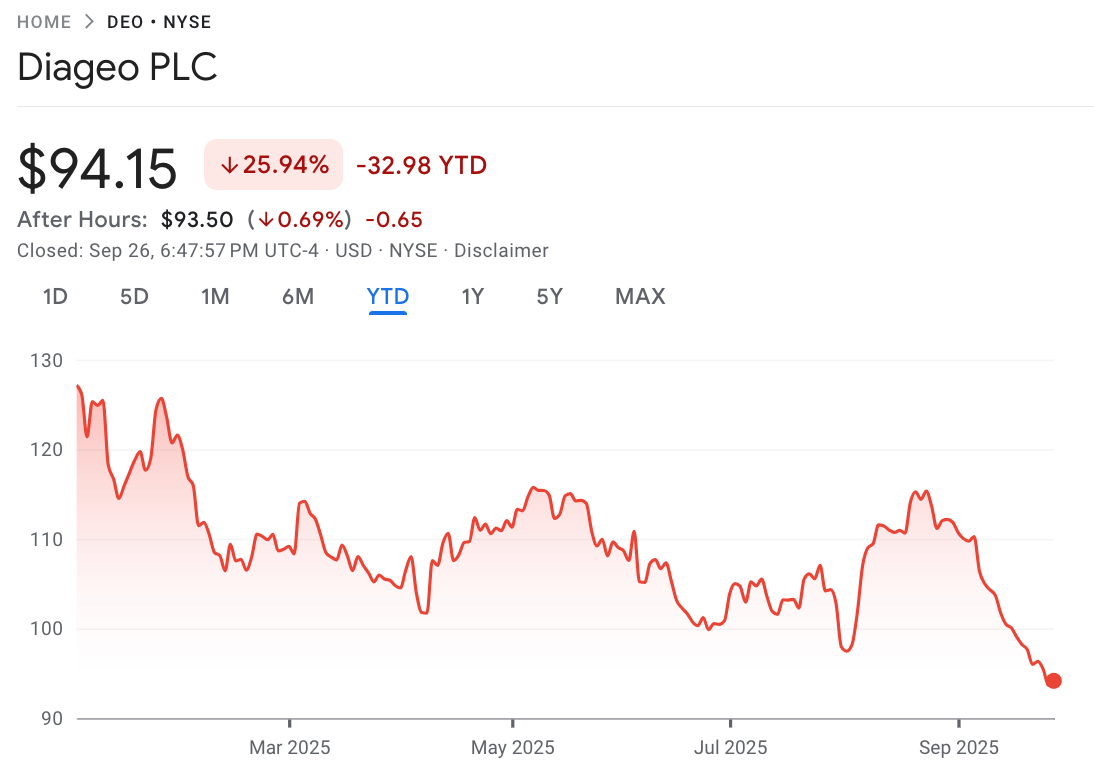Switch to the 5Y chart

(549, 297)
